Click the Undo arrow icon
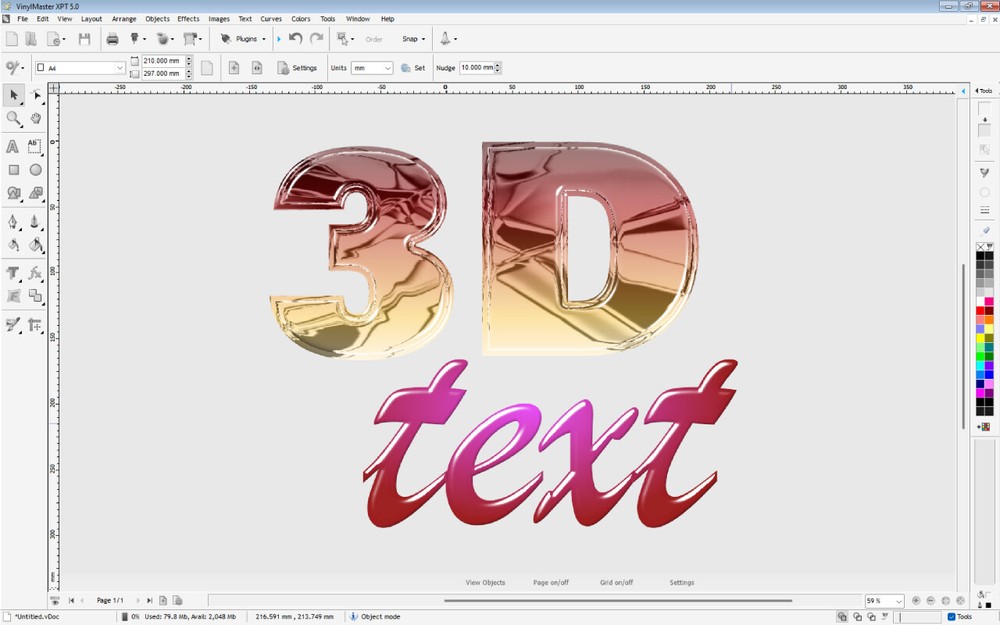This screenshot has height=625, width=1000. coord(293,38)
